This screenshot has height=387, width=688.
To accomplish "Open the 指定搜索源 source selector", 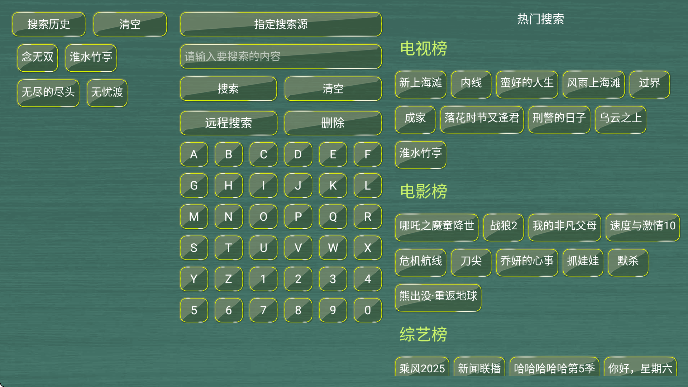I will coord(281,24).
